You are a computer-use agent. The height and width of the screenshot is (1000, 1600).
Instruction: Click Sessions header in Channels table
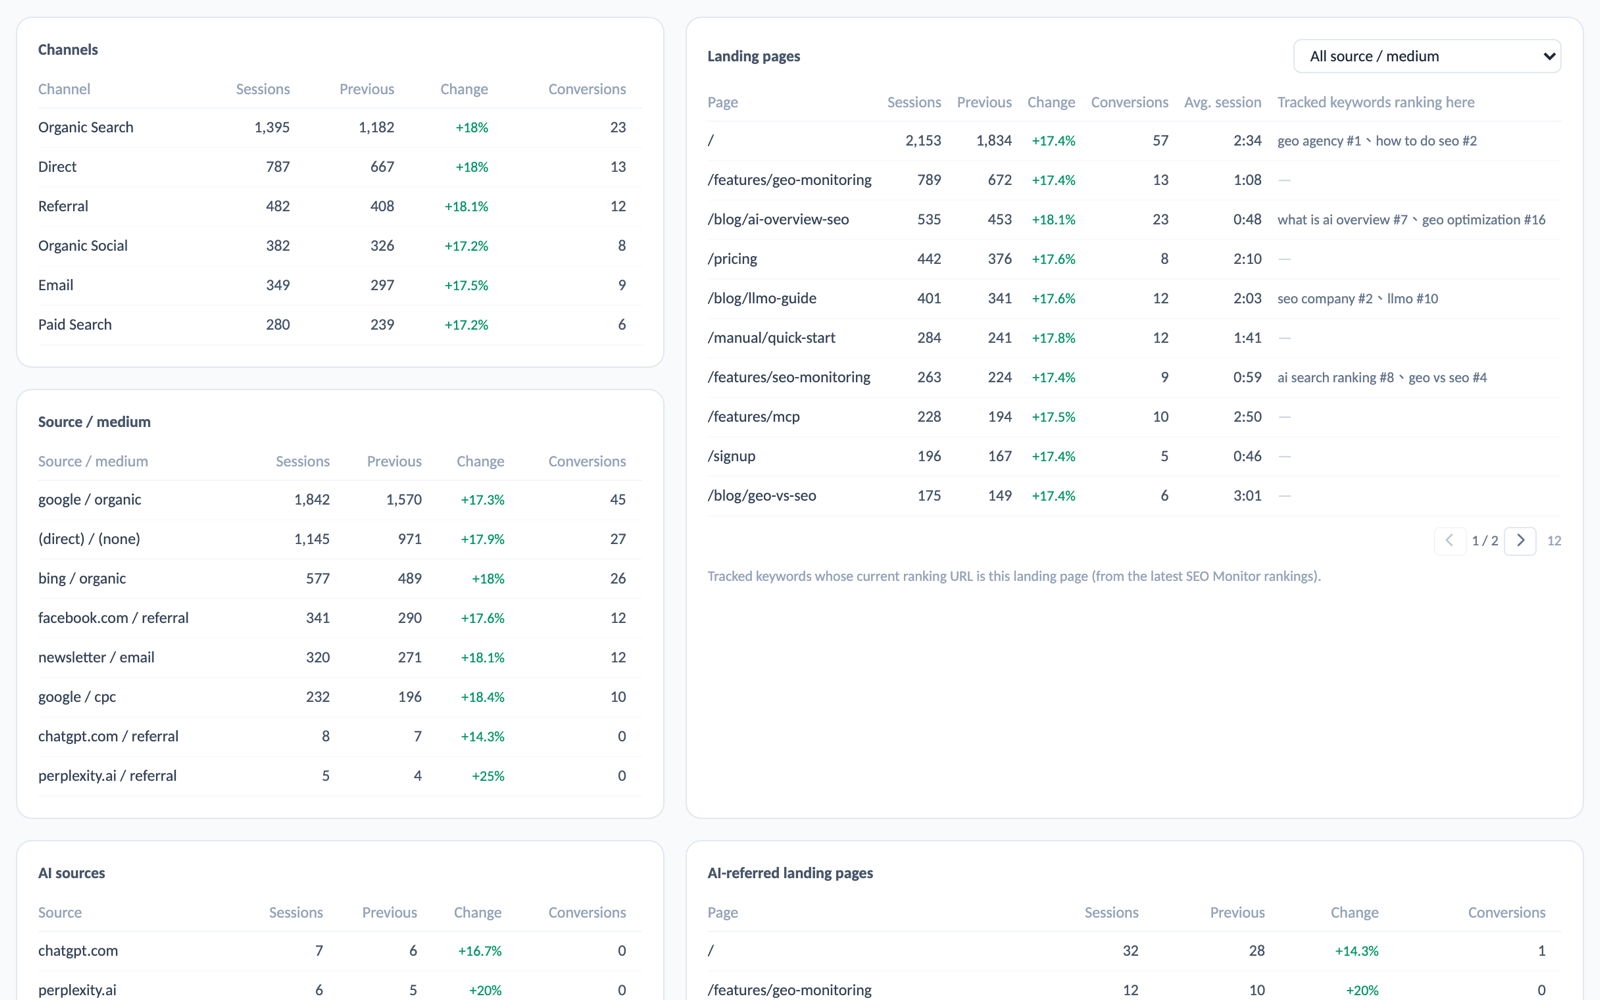tap(263, 89)
